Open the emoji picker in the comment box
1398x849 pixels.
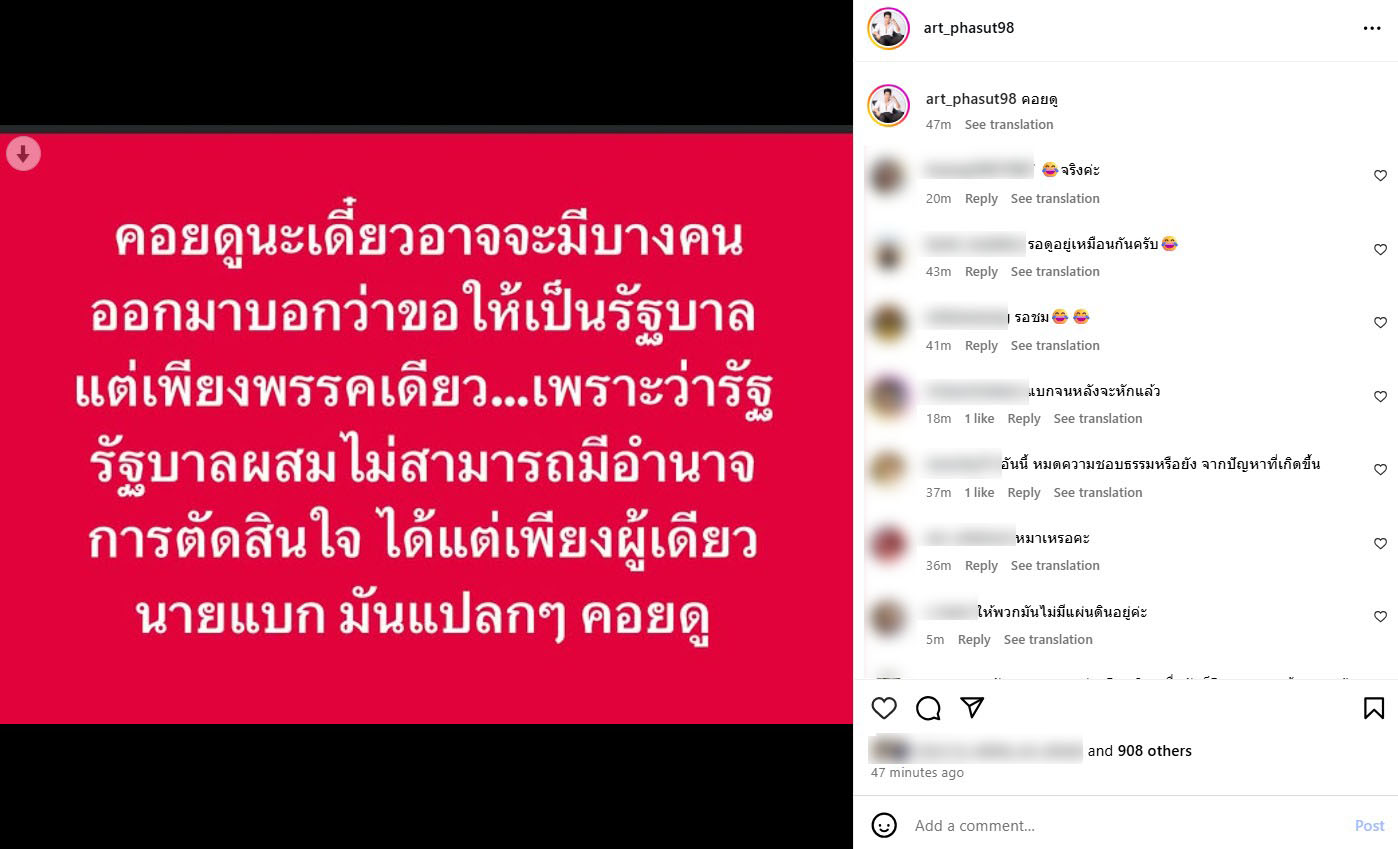click(x=884, y=825)
